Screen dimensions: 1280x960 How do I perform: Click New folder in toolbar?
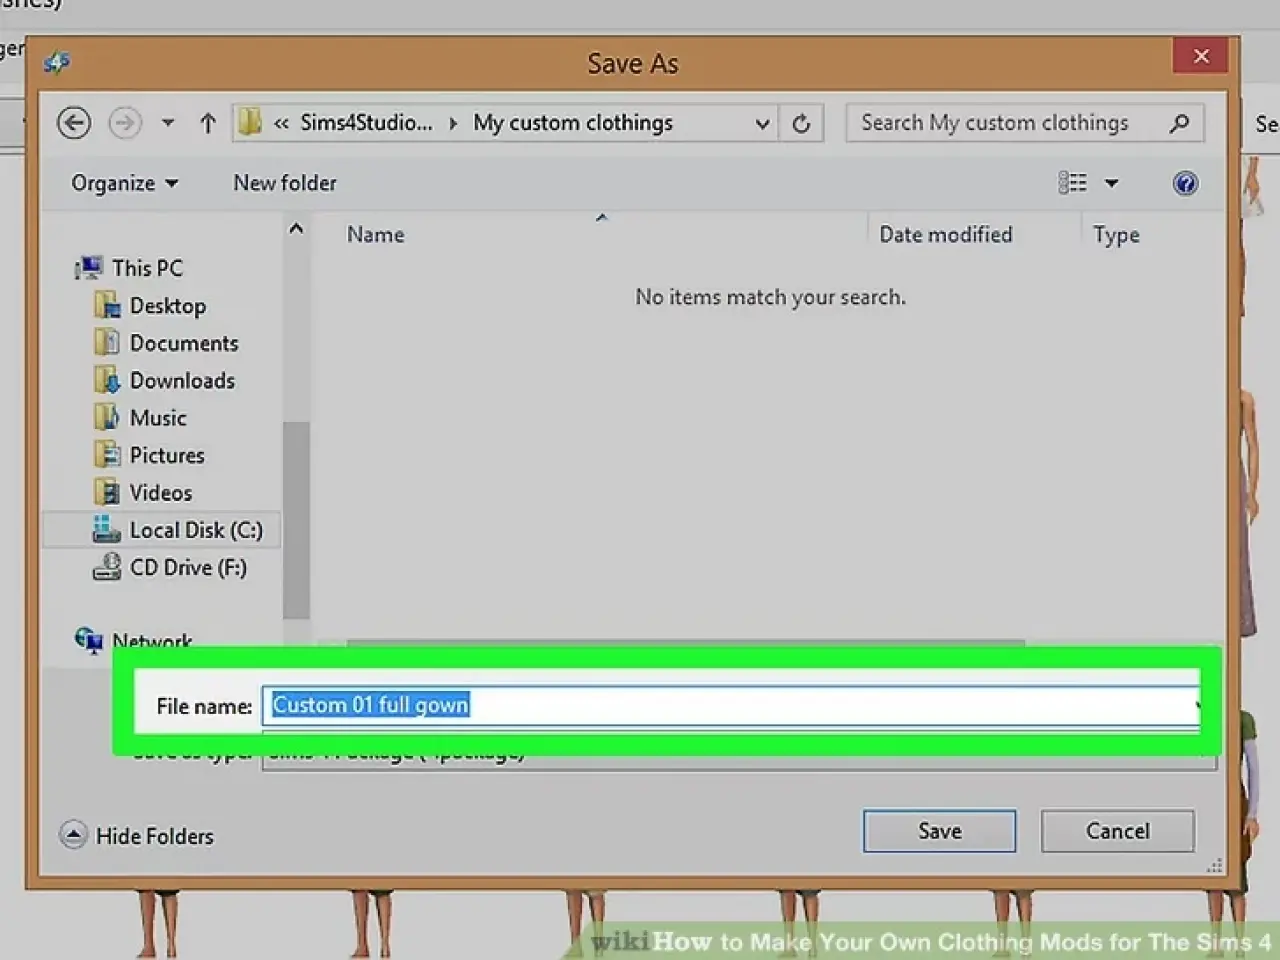(285, 183)
